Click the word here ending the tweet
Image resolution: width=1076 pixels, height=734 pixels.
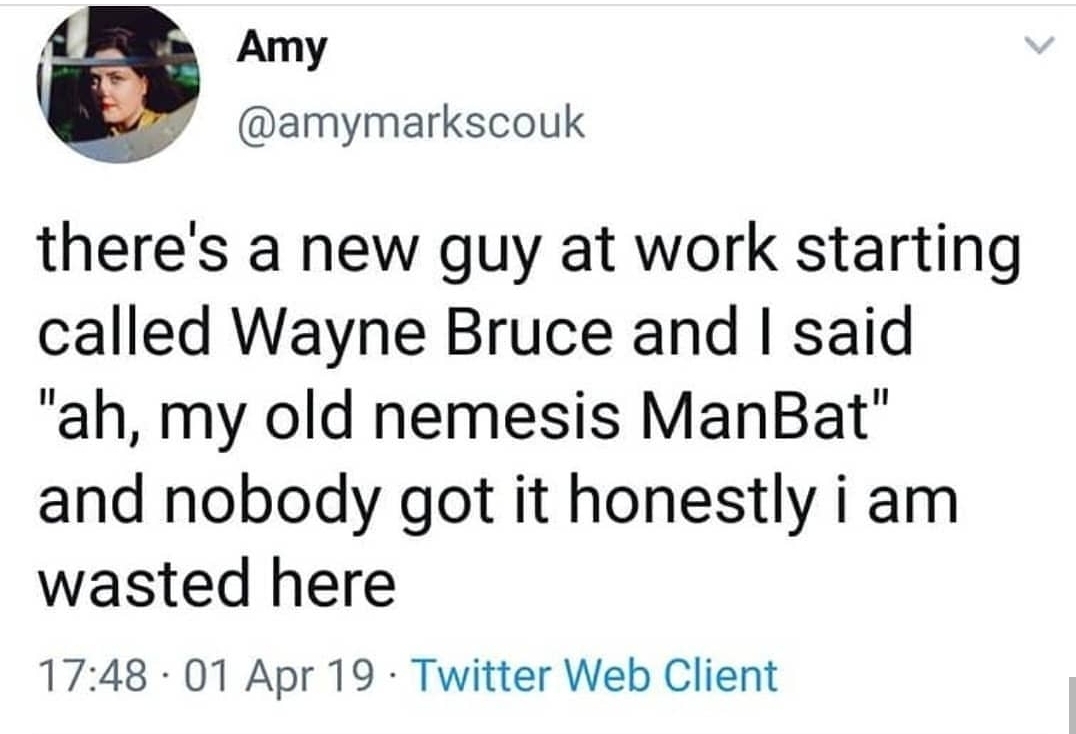[332, 584]
